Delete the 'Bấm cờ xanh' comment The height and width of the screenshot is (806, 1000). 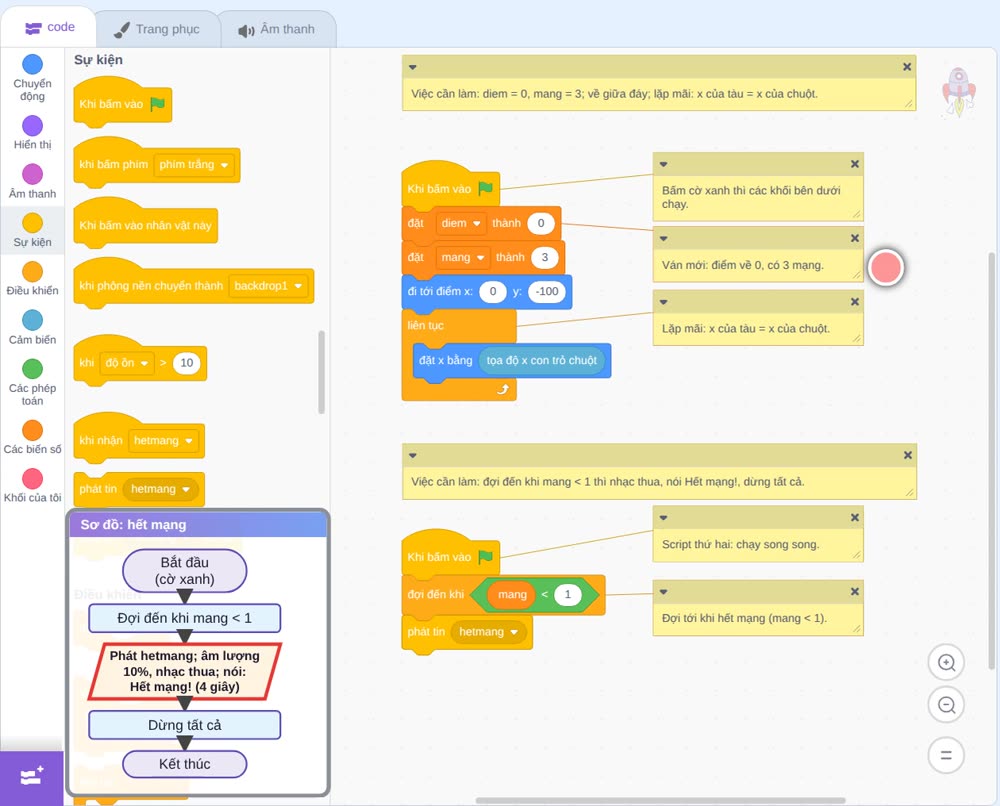pos(855,165)
